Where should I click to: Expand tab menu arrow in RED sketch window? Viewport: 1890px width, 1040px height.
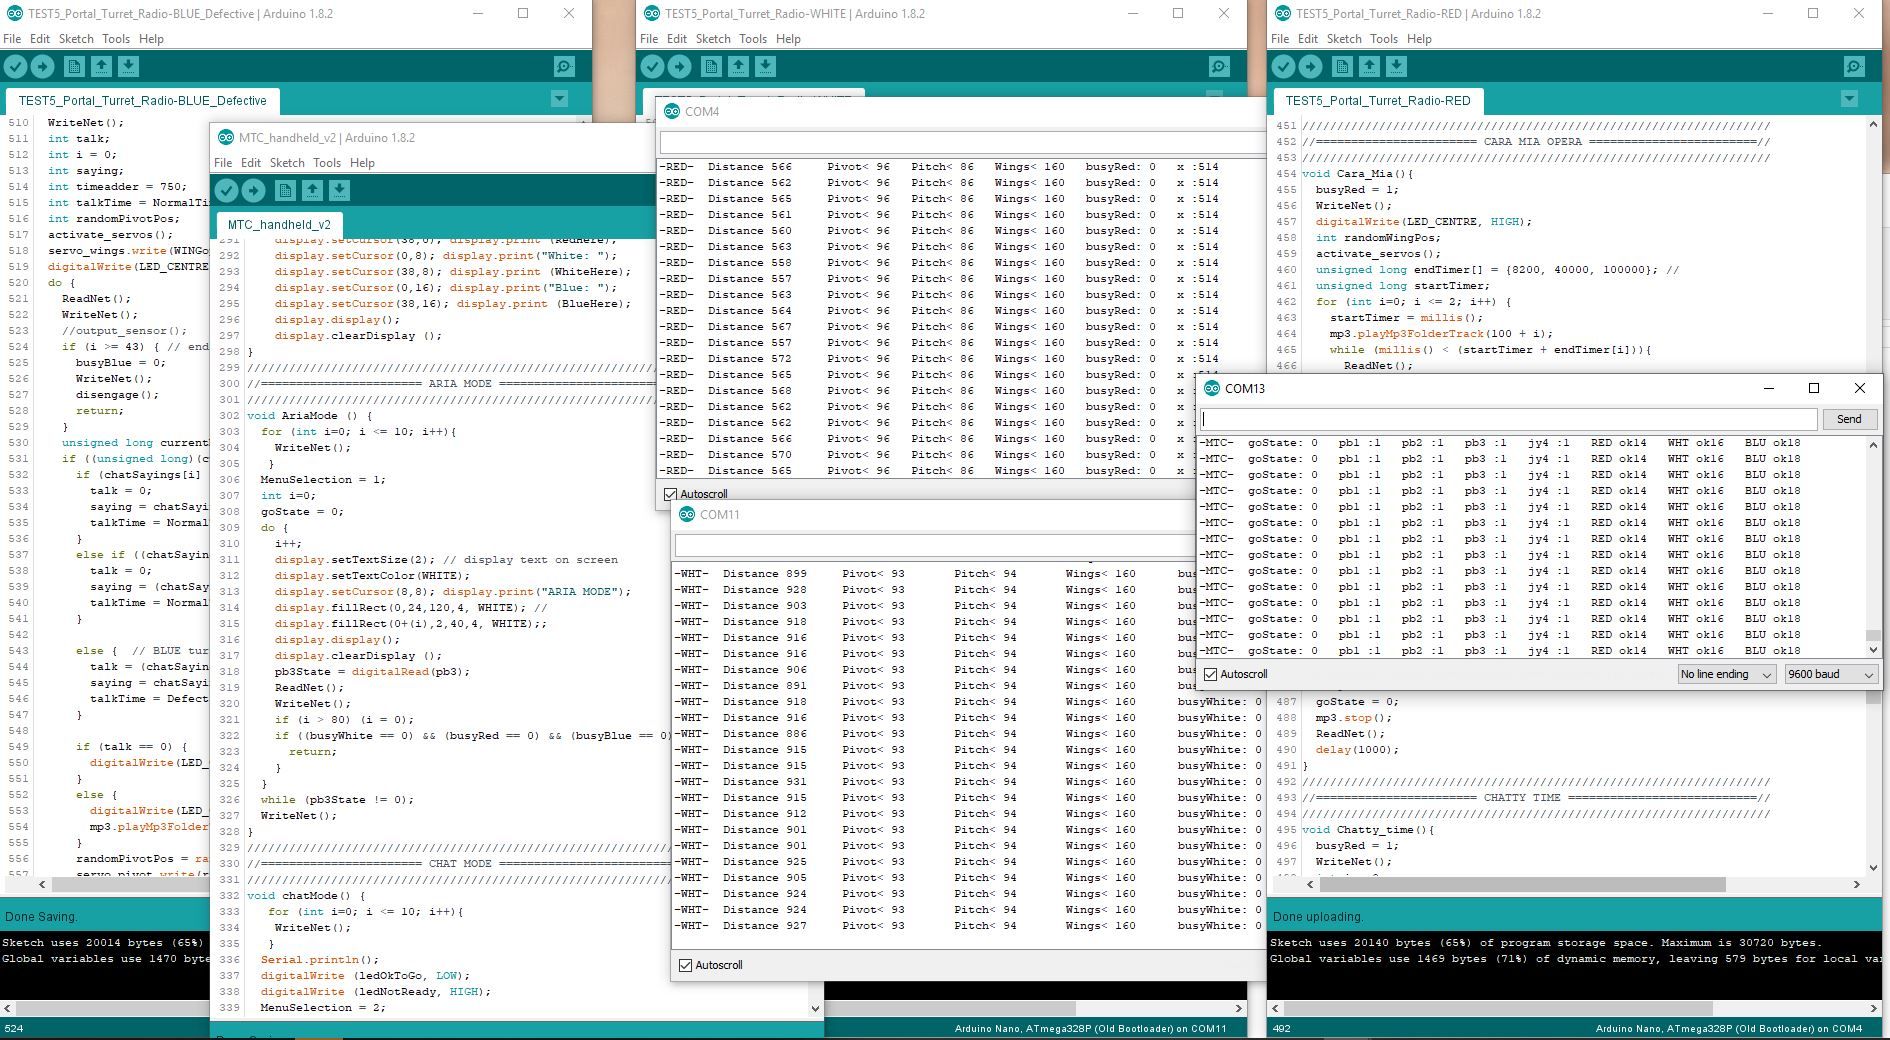(x=1849, y=99)
